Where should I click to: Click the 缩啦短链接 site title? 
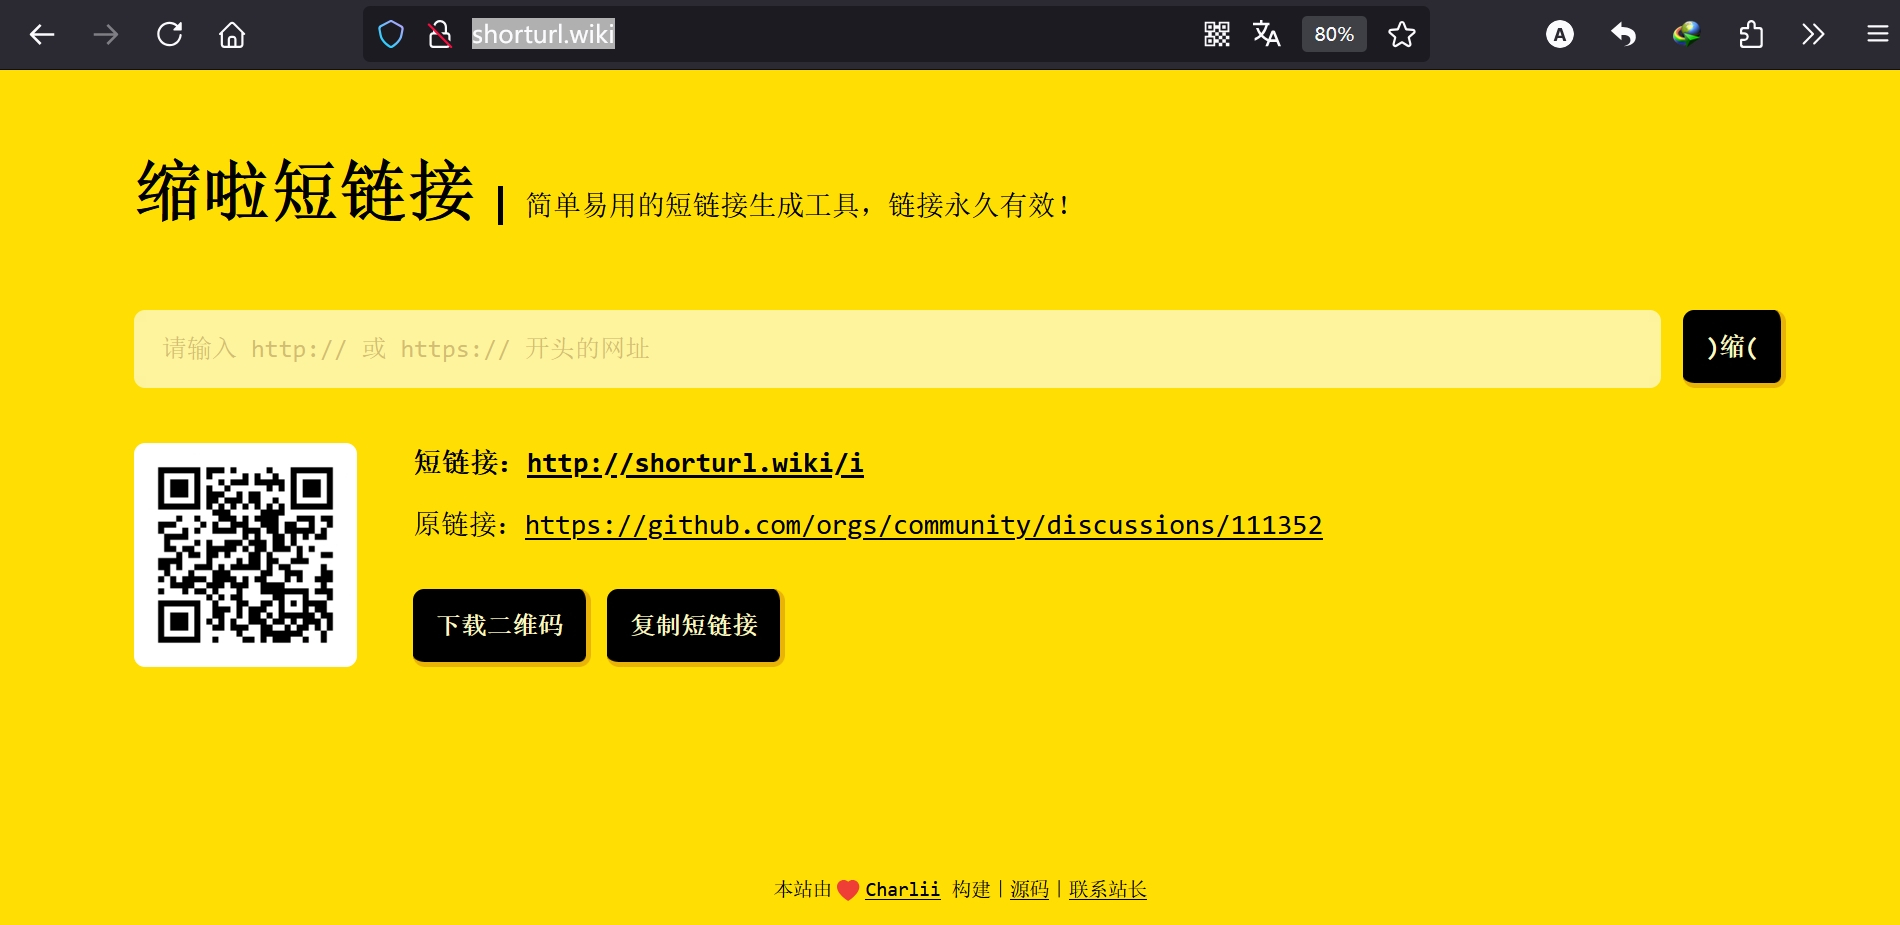coord(305,191)
